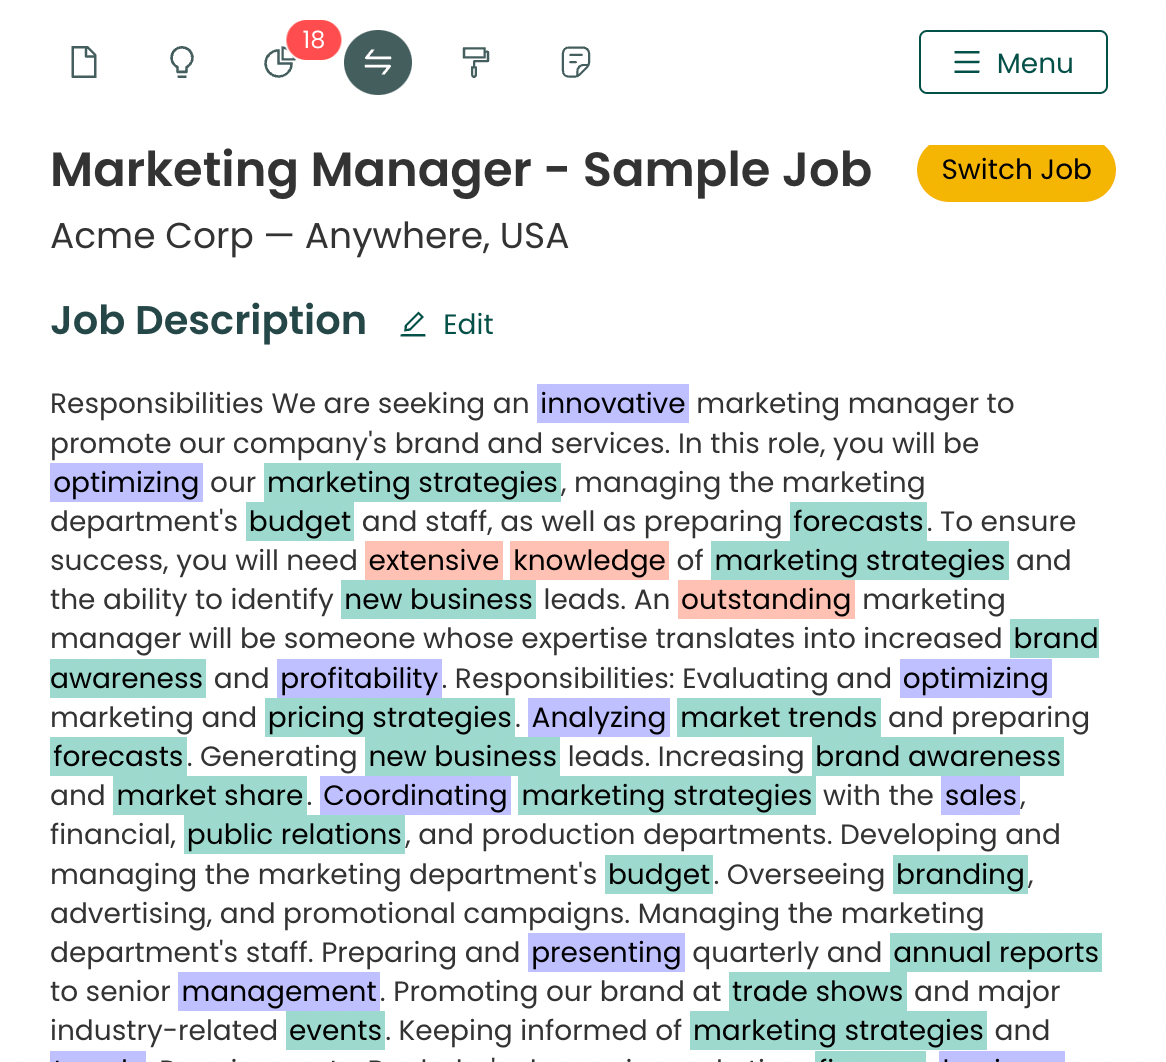The image size is (1166, 1062).
Task: Select the highlighted 'budget' keyword
Action: 299,521
